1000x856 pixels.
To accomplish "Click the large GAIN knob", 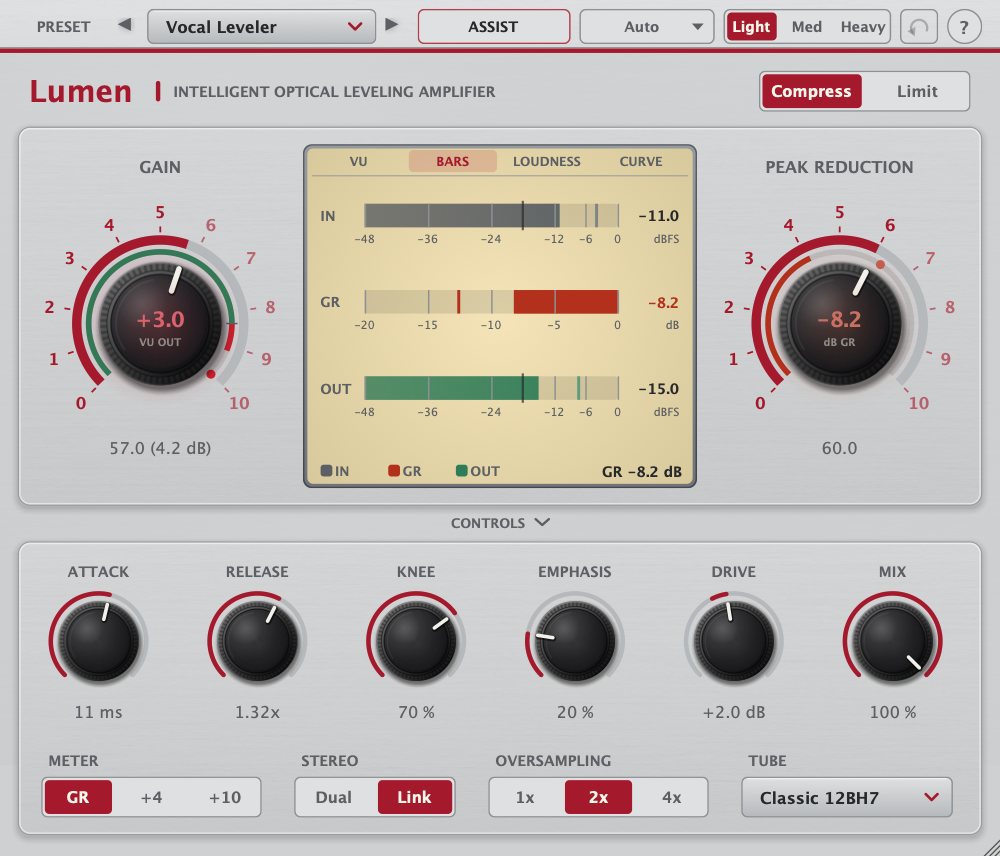I will tap(160, 323).
